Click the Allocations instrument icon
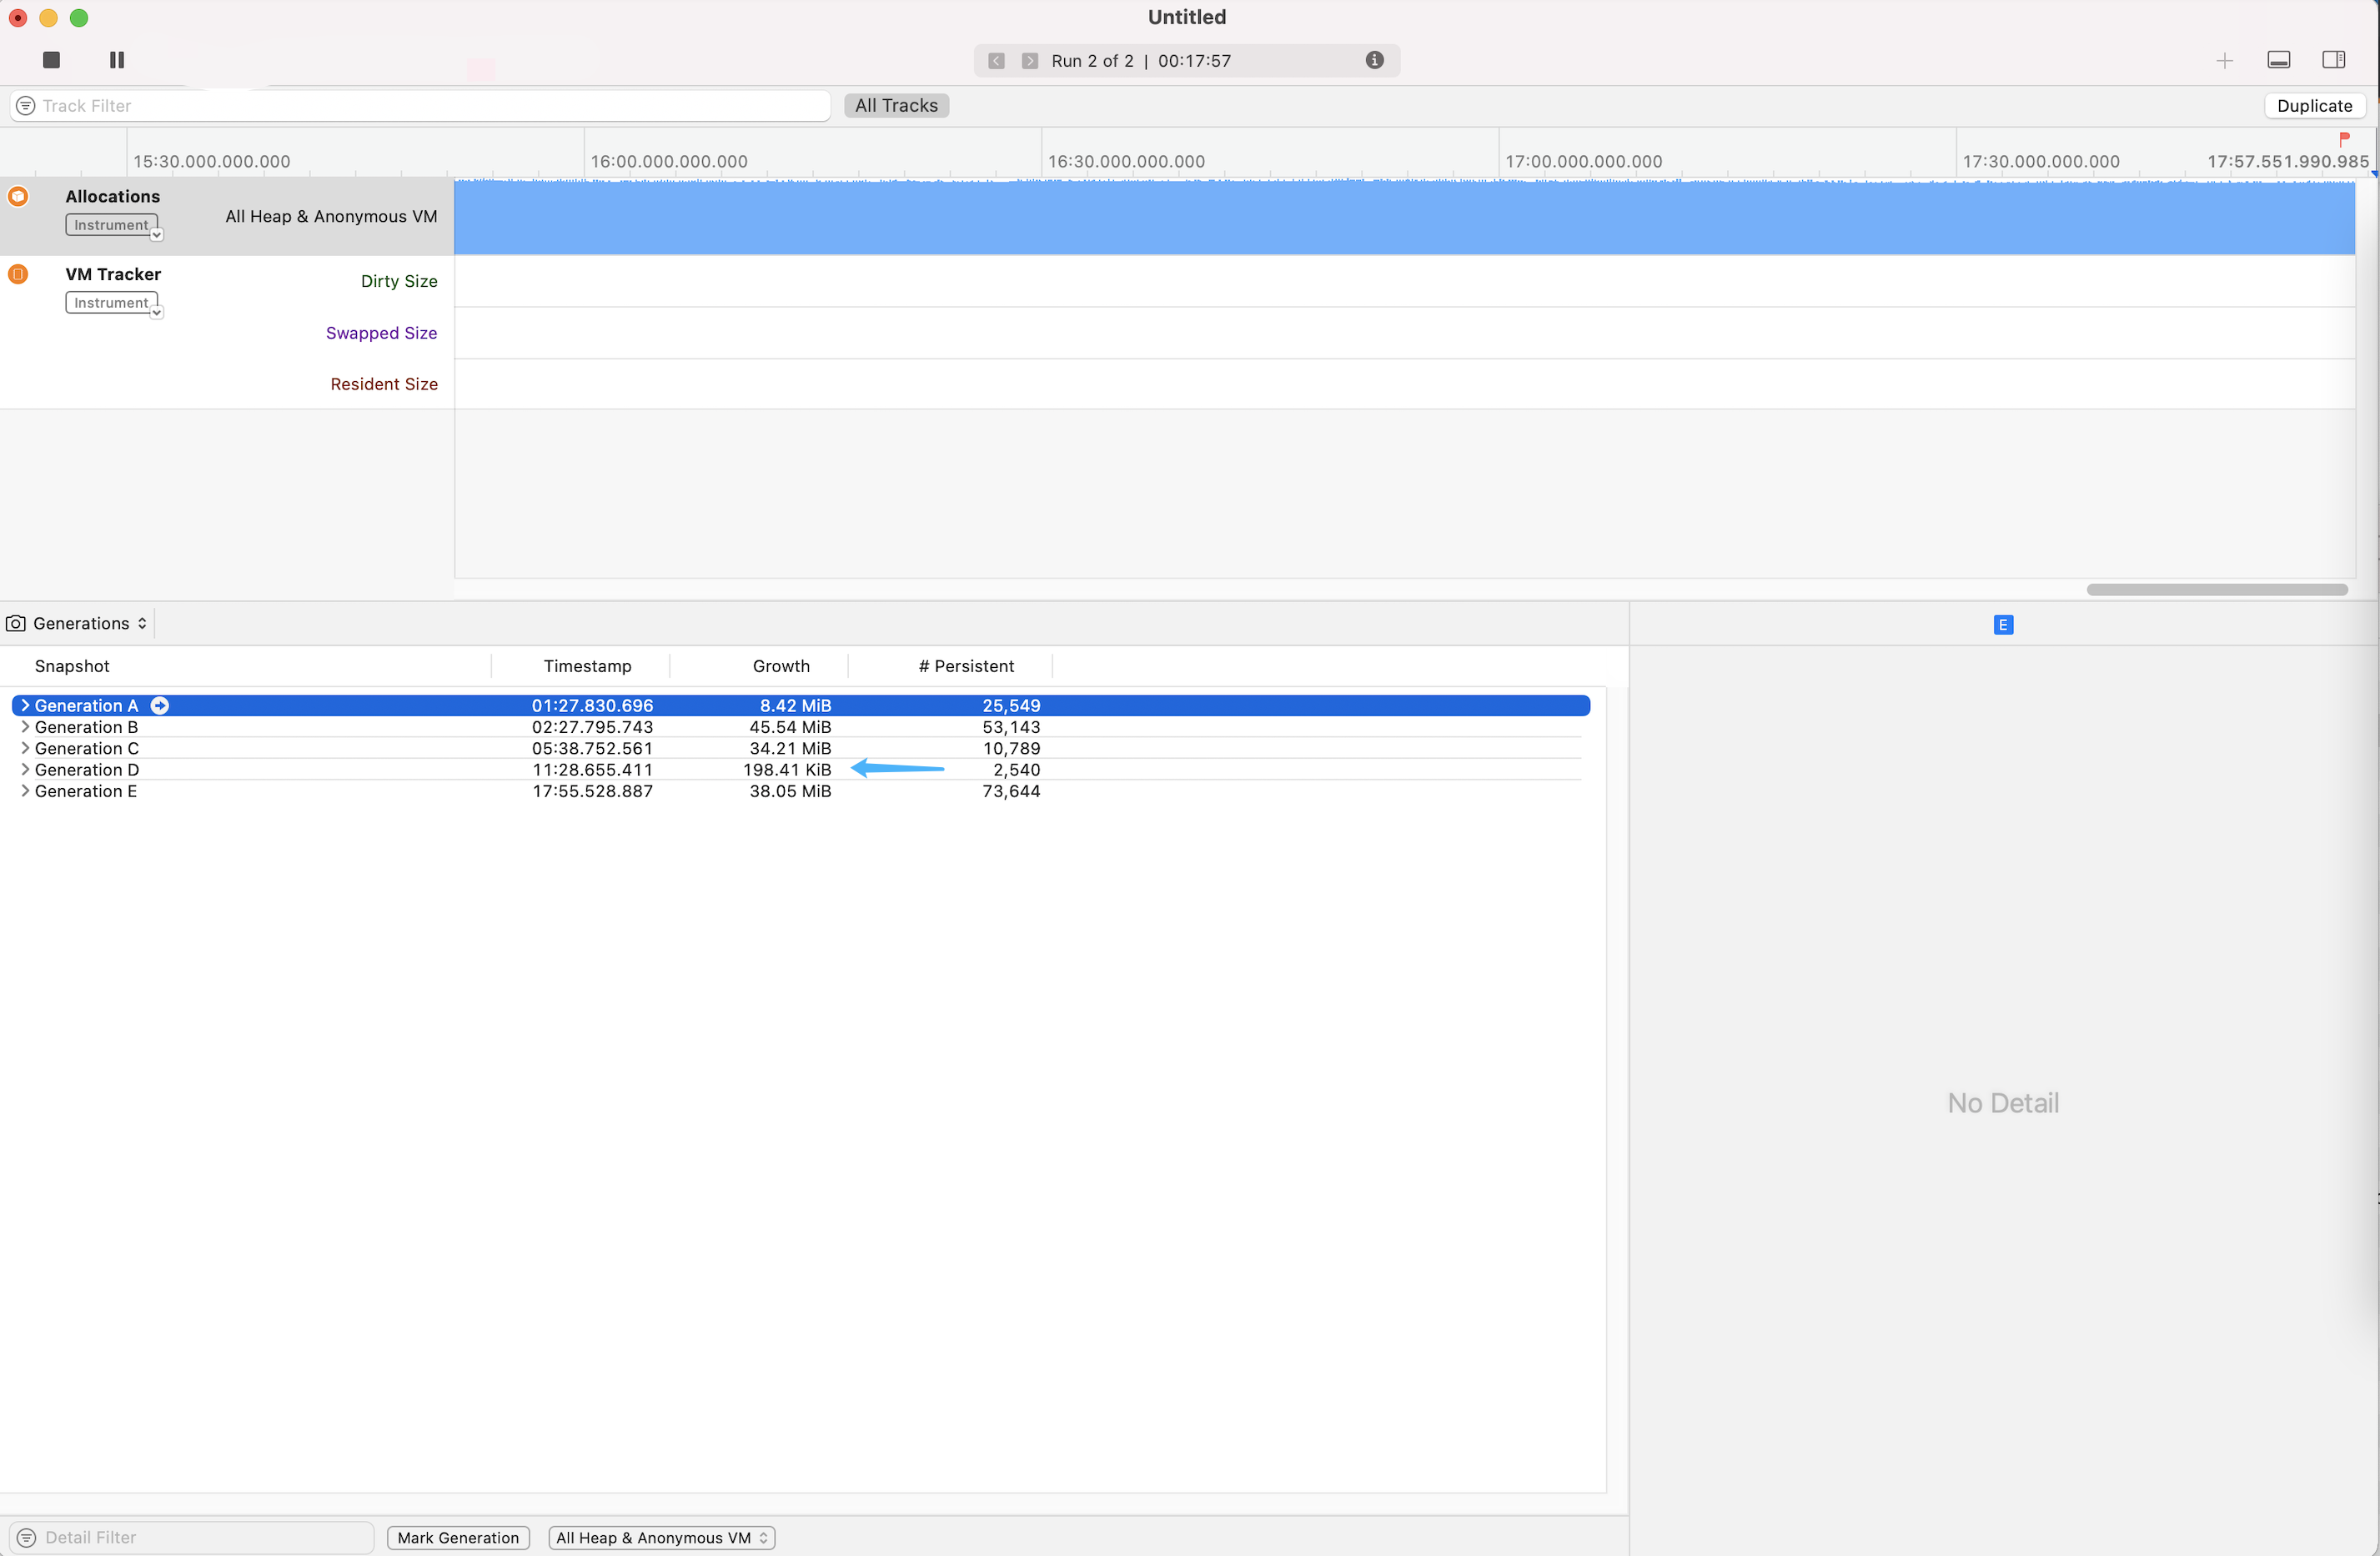Viewport: 2380px width, 1556px height. pos(18,196)
